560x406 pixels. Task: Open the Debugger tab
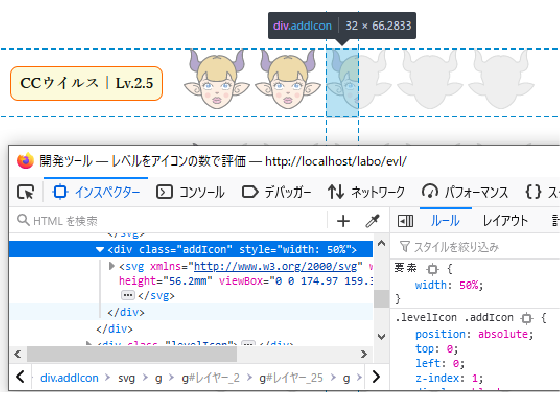point(276,192)
